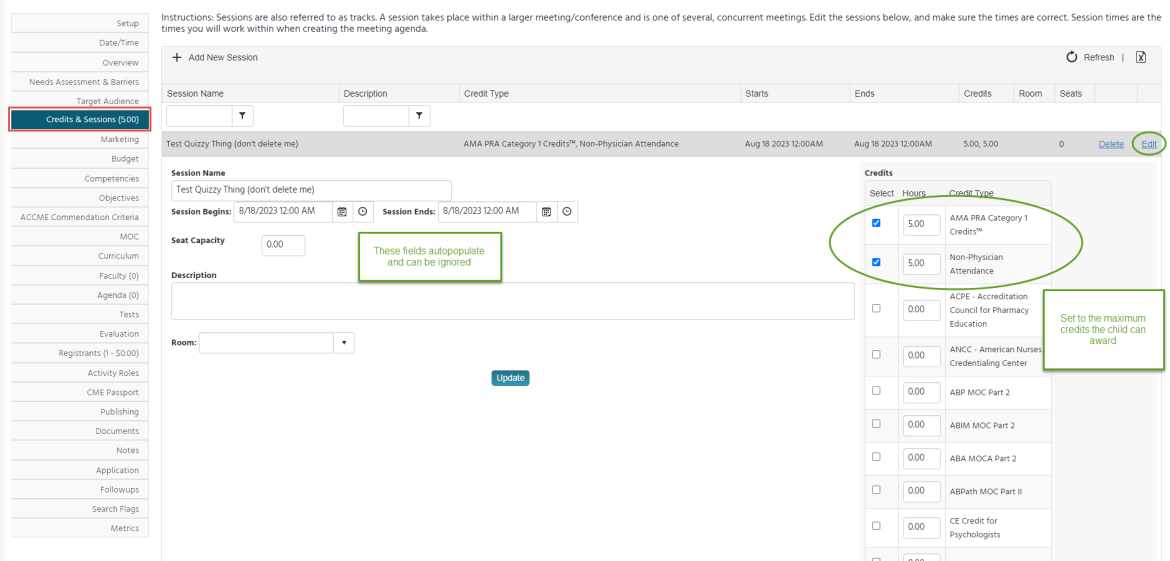Enable the ABP MOC Part 2 checkbox
The image size is (1170, 561).
click(x=876, y=391)
